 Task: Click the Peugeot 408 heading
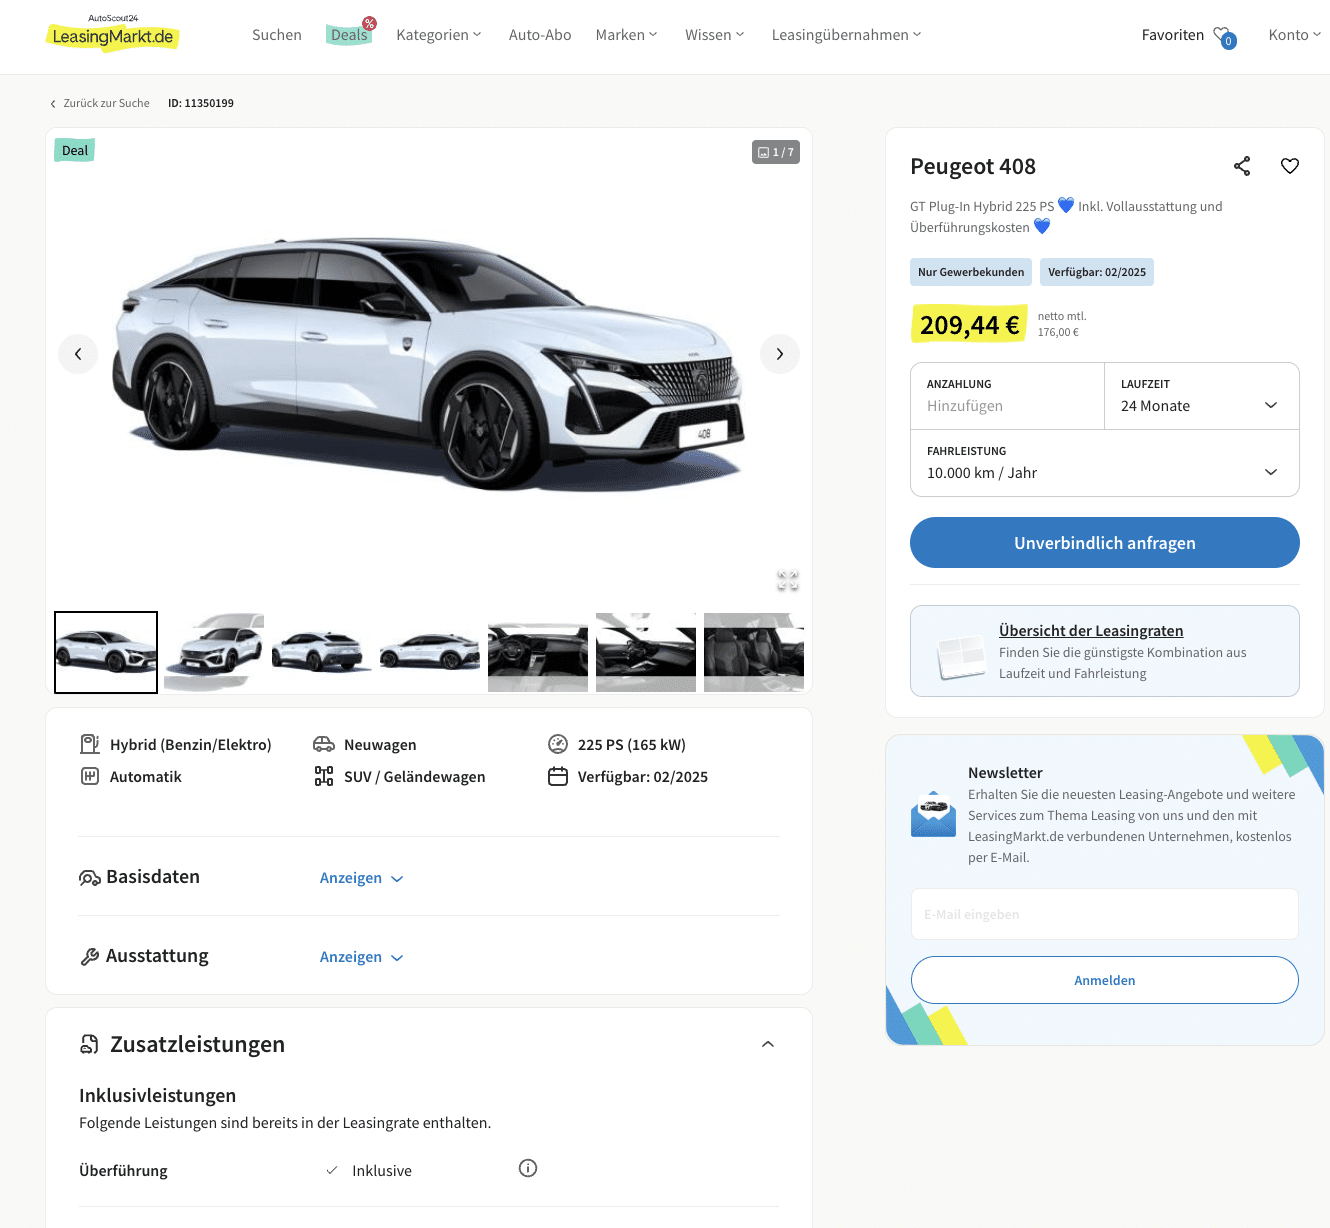pyautogui.click(x=973, y=166)
